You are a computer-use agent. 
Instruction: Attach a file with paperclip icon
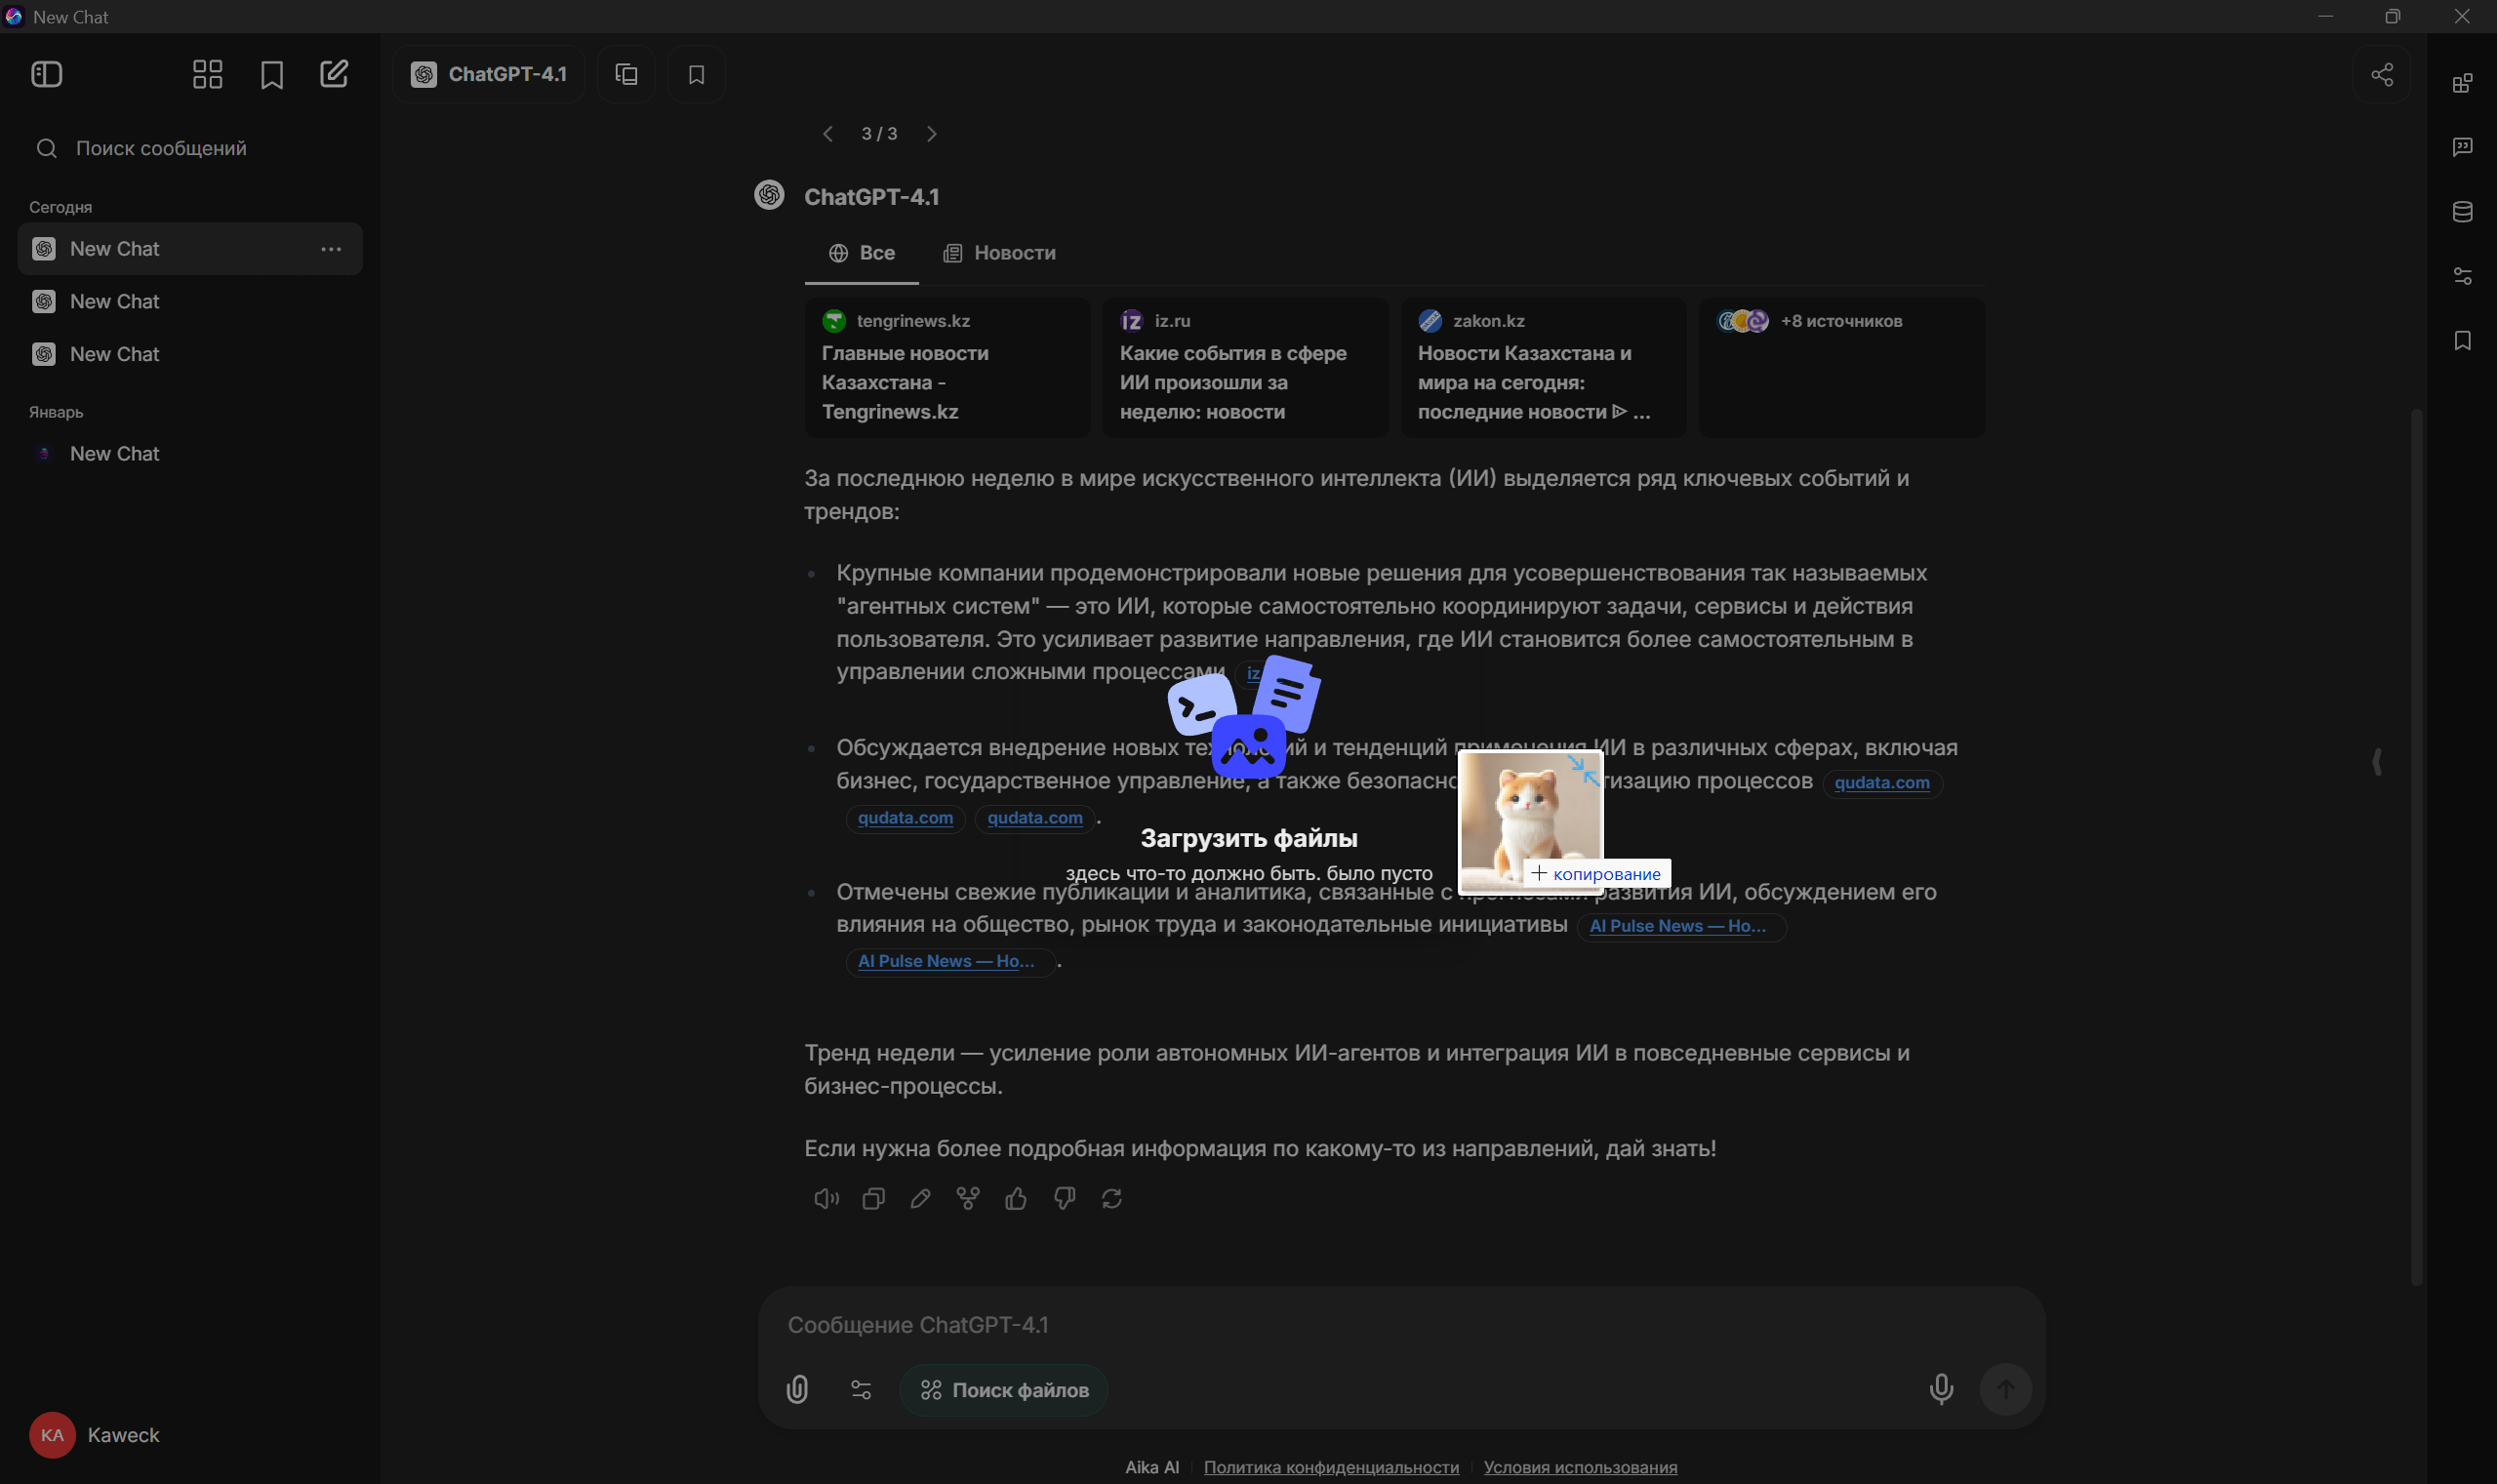(797, 1389)
